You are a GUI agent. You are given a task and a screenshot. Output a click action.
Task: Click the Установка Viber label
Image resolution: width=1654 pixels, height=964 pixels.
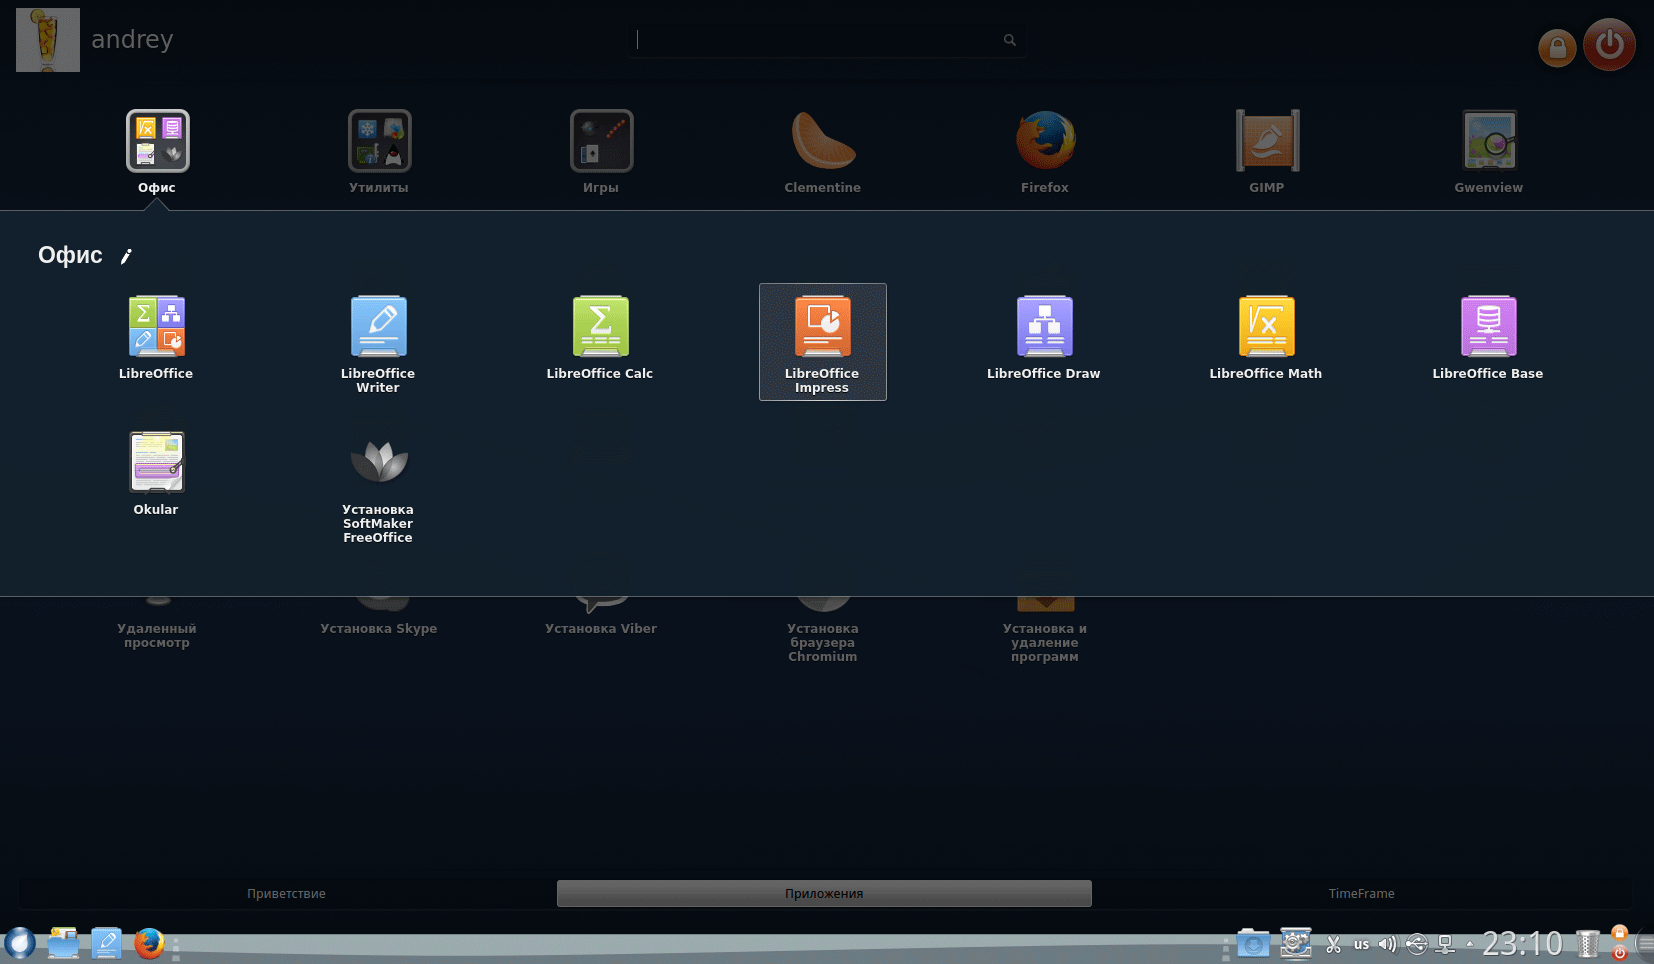(x=601, y=629)
